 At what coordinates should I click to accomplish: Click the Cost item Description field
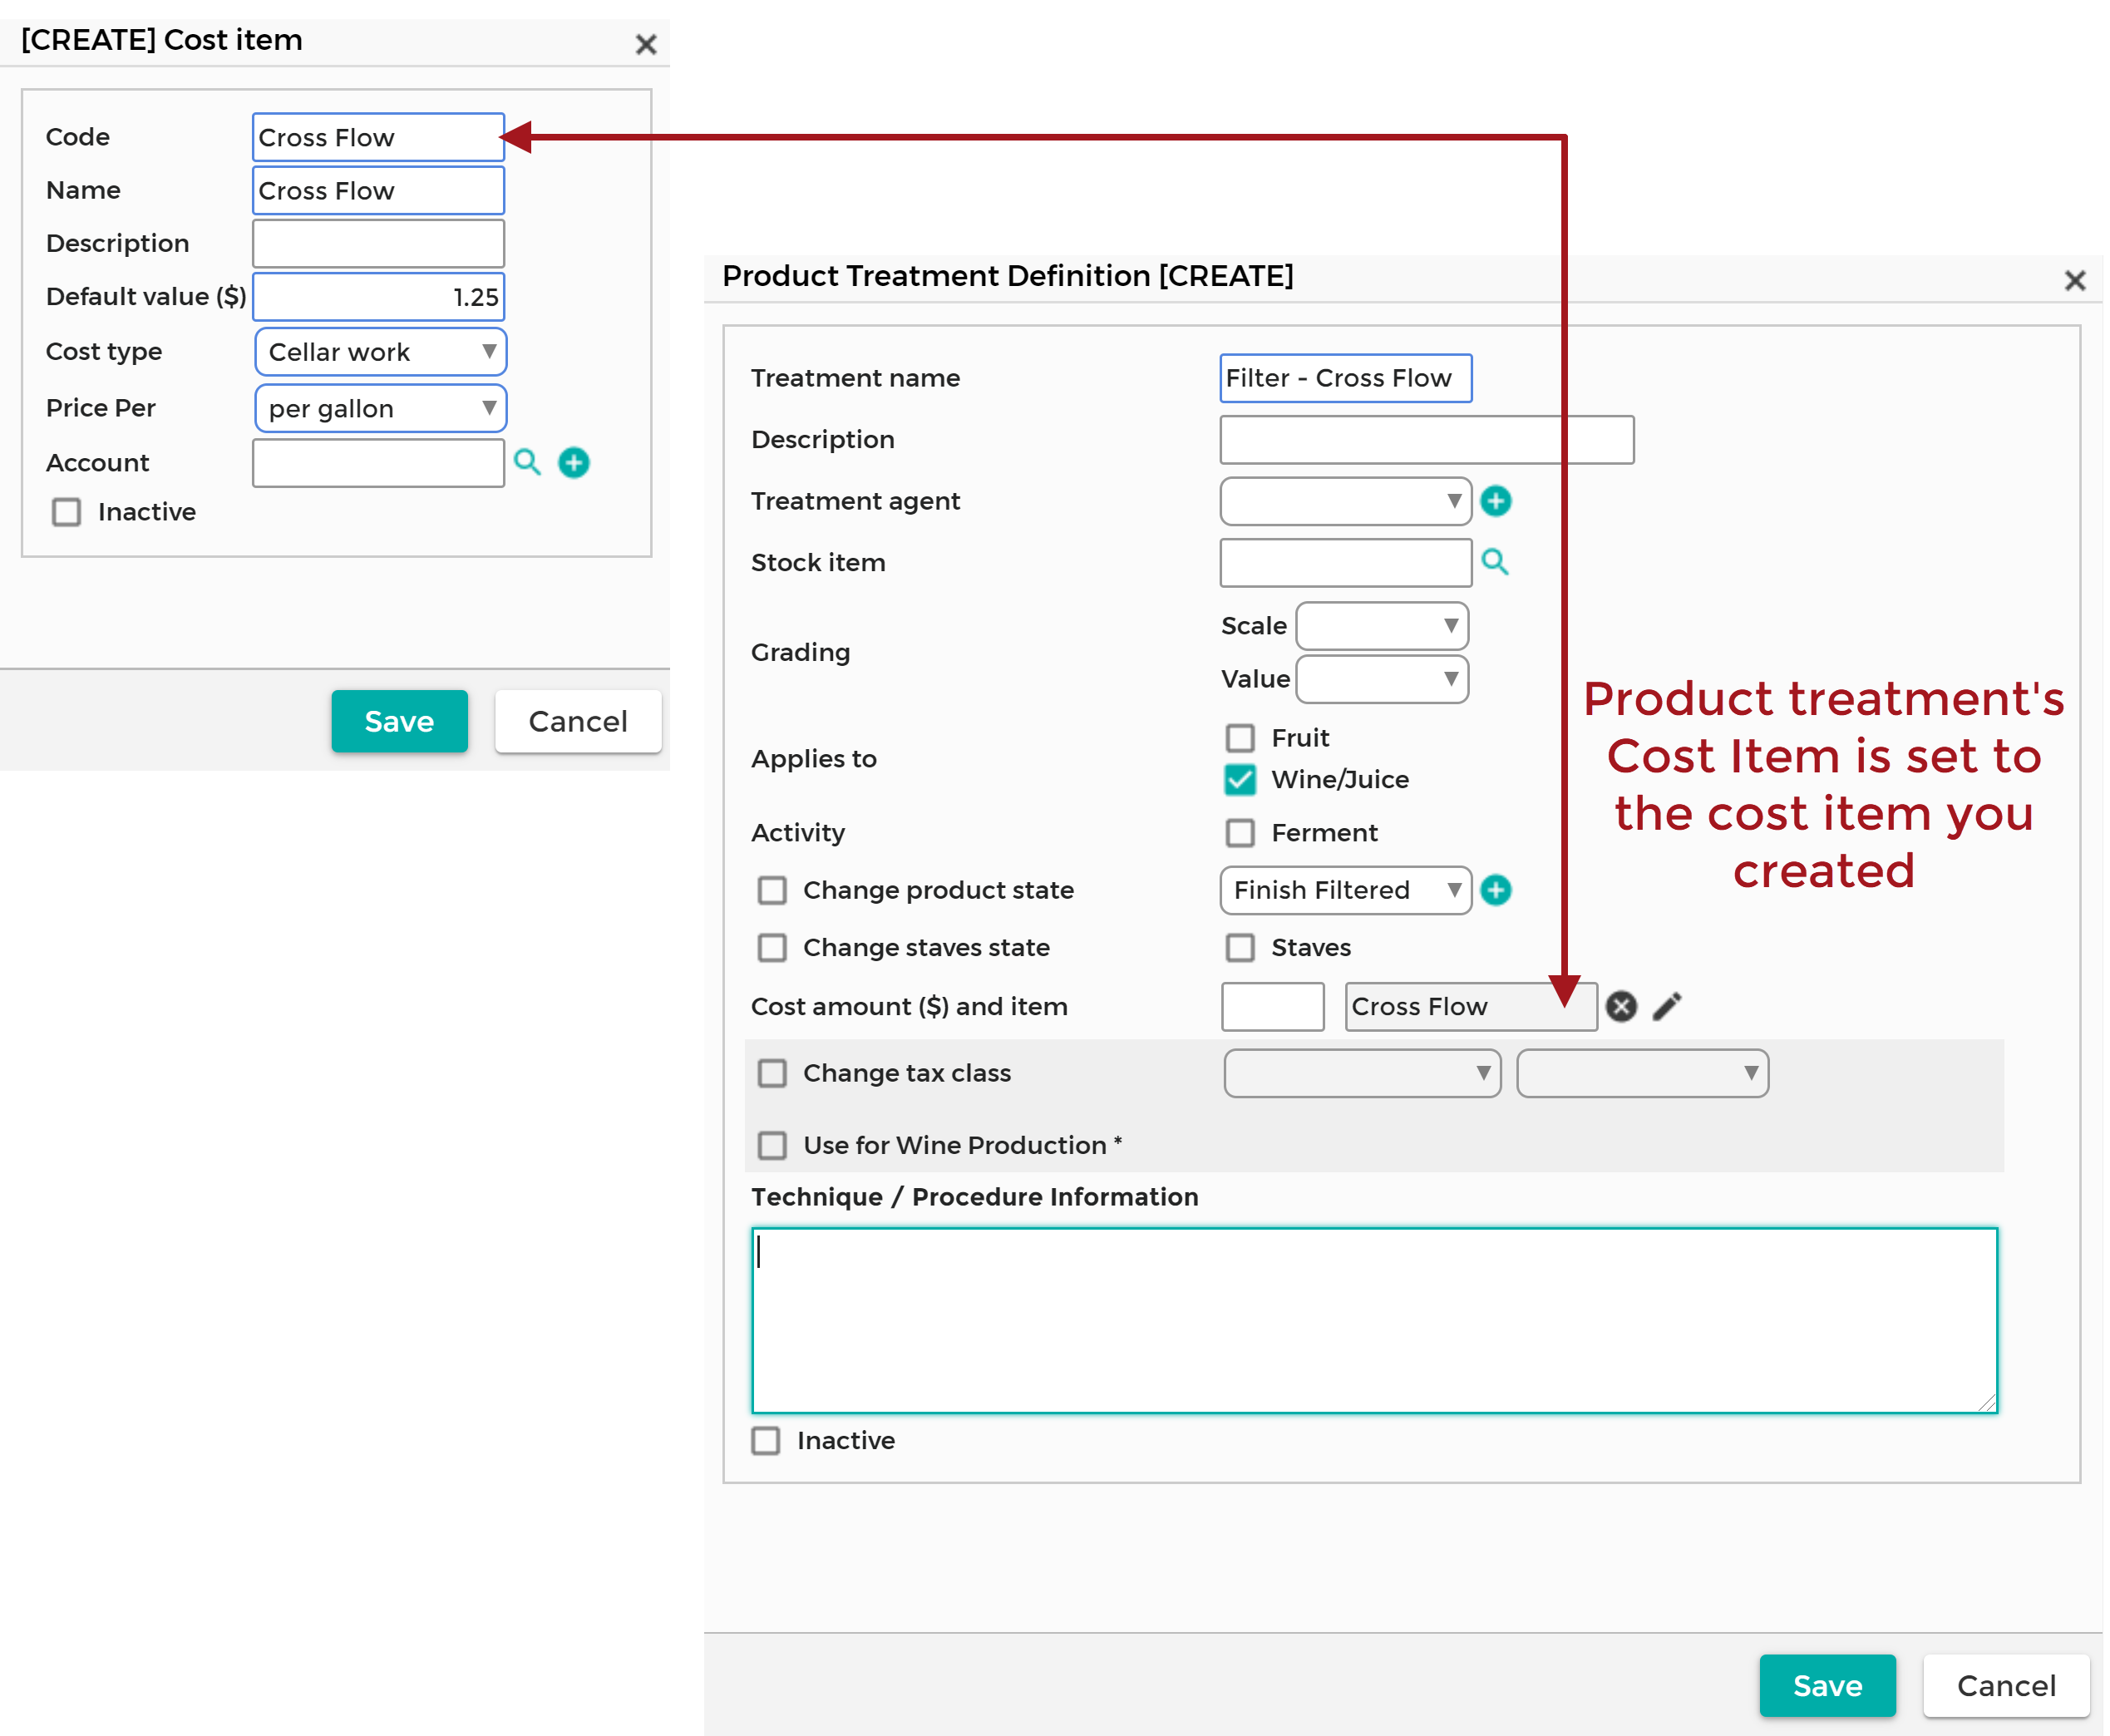(378, 243)
